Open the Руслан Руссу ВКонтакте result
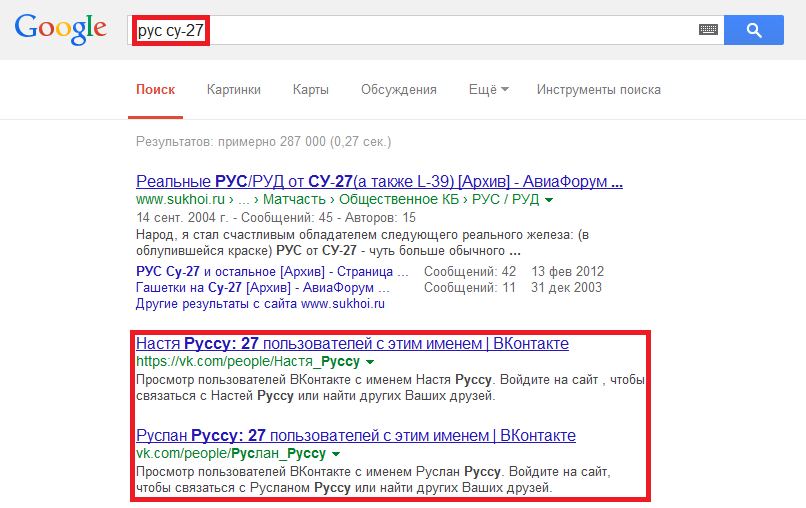Screen dimensions: 806x508 click(356, 436)
